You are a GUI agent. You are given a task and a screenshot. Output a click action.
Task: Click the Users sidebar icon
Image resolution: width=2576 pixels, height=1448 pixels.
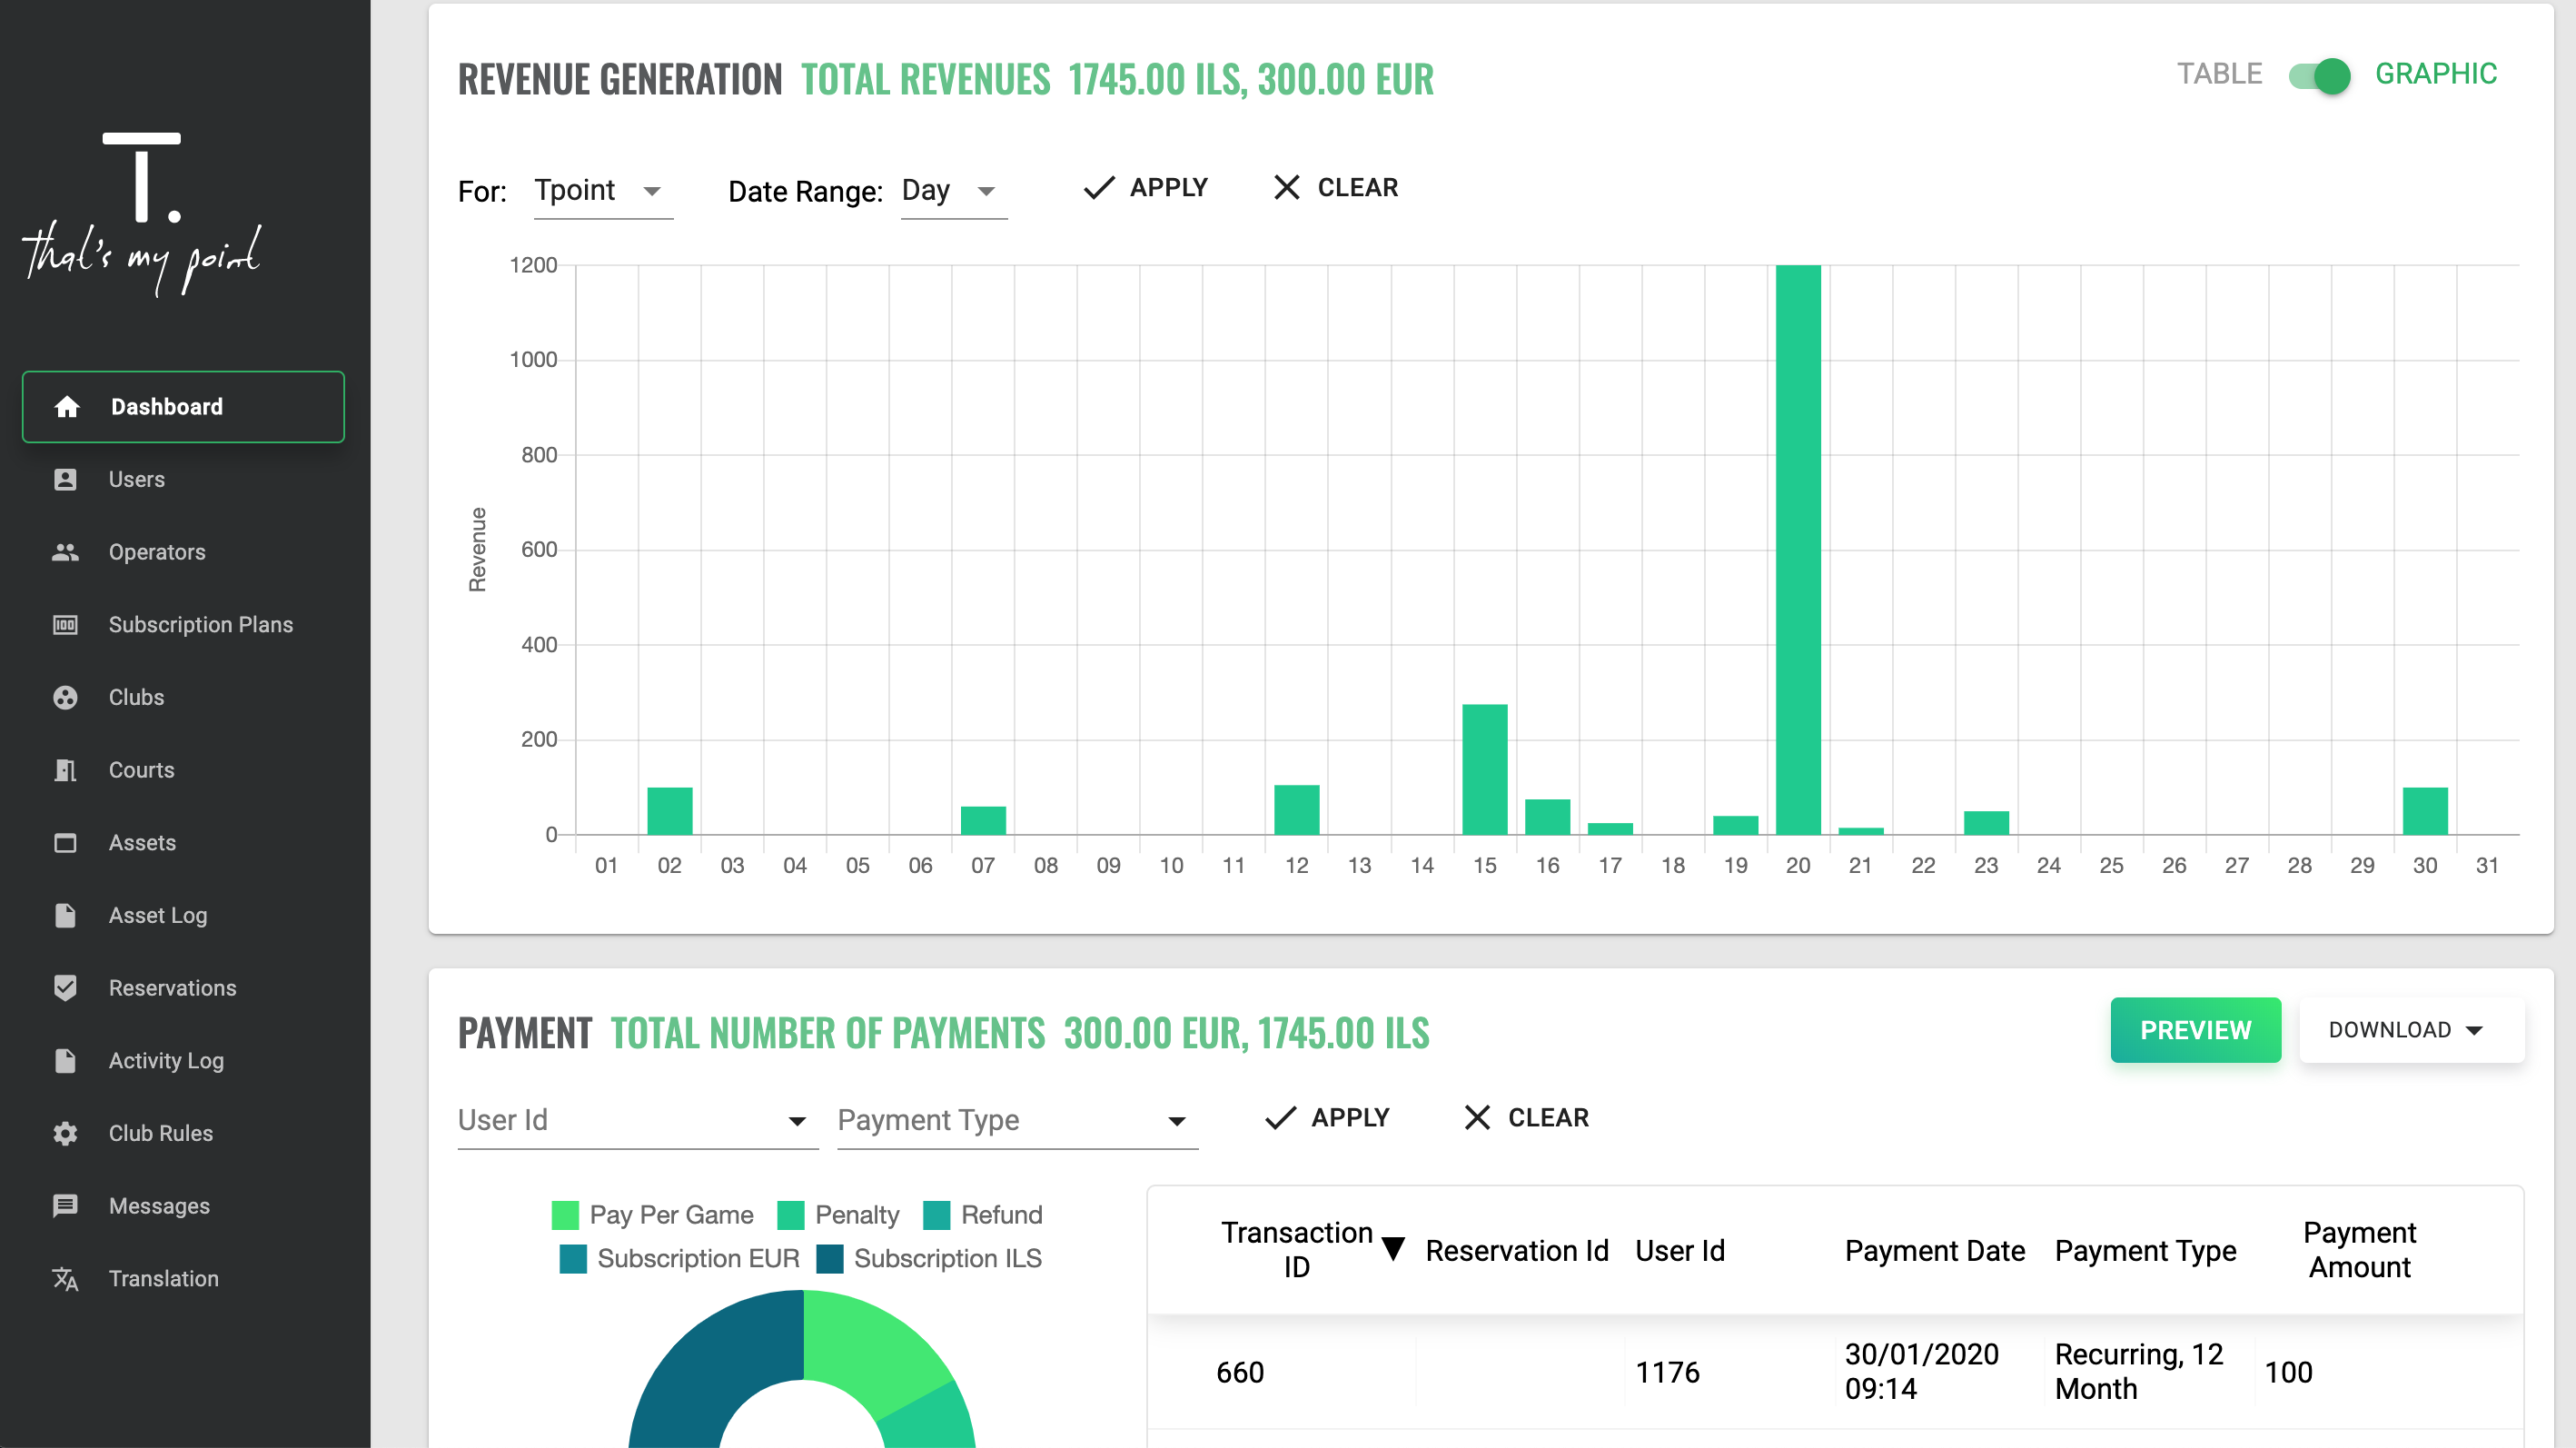click(65, 479)
